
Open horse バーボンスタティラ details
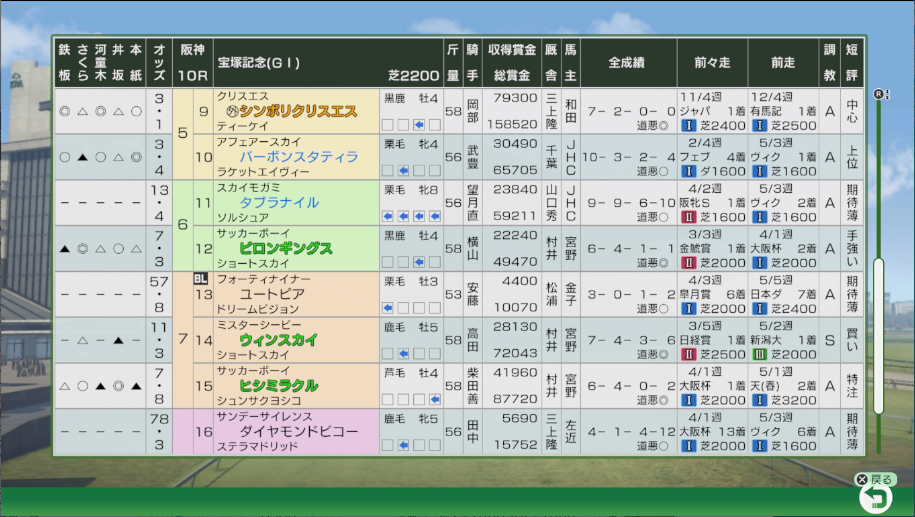(298, 157)
